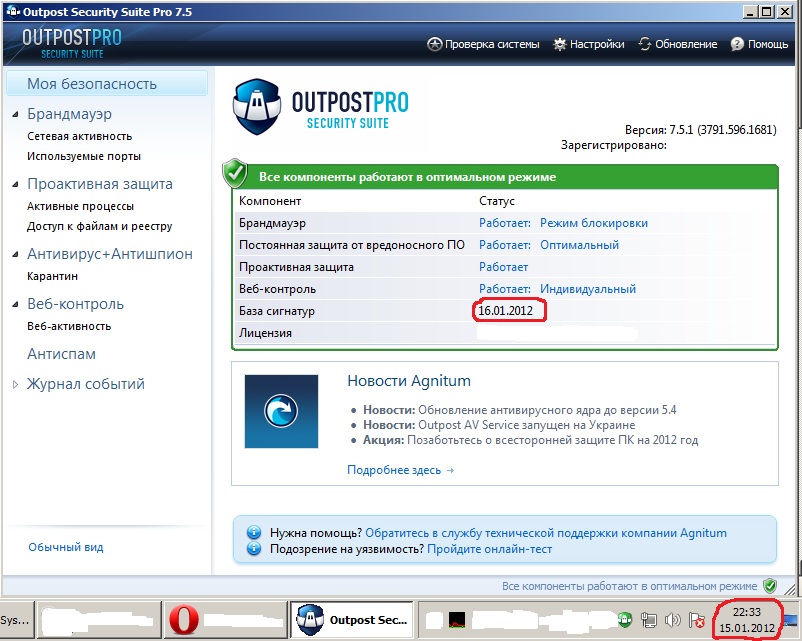The width and height of the screenshot is (802, 641).
Task: Click the Помощь menu label
Action: point(768,45)
